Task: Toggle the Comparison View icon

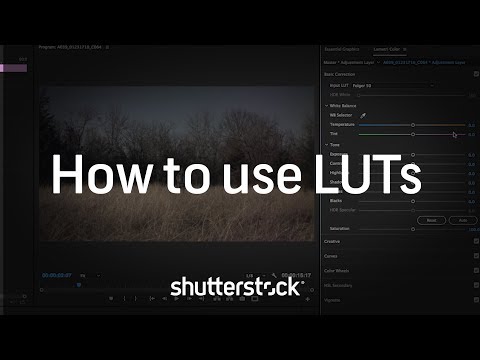Action: (255, 299)
